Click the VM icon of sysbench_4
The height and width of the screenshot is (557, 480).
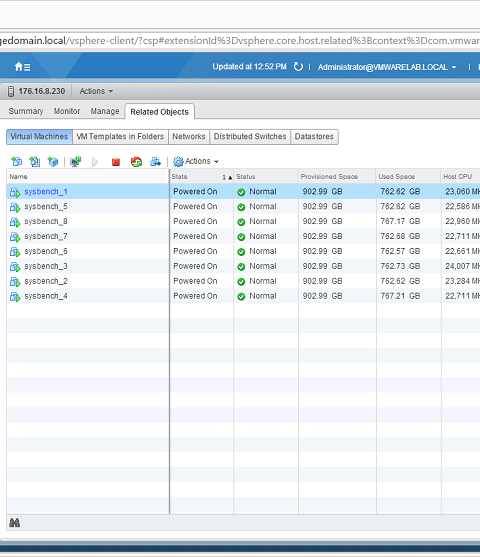tap(15, 297)
